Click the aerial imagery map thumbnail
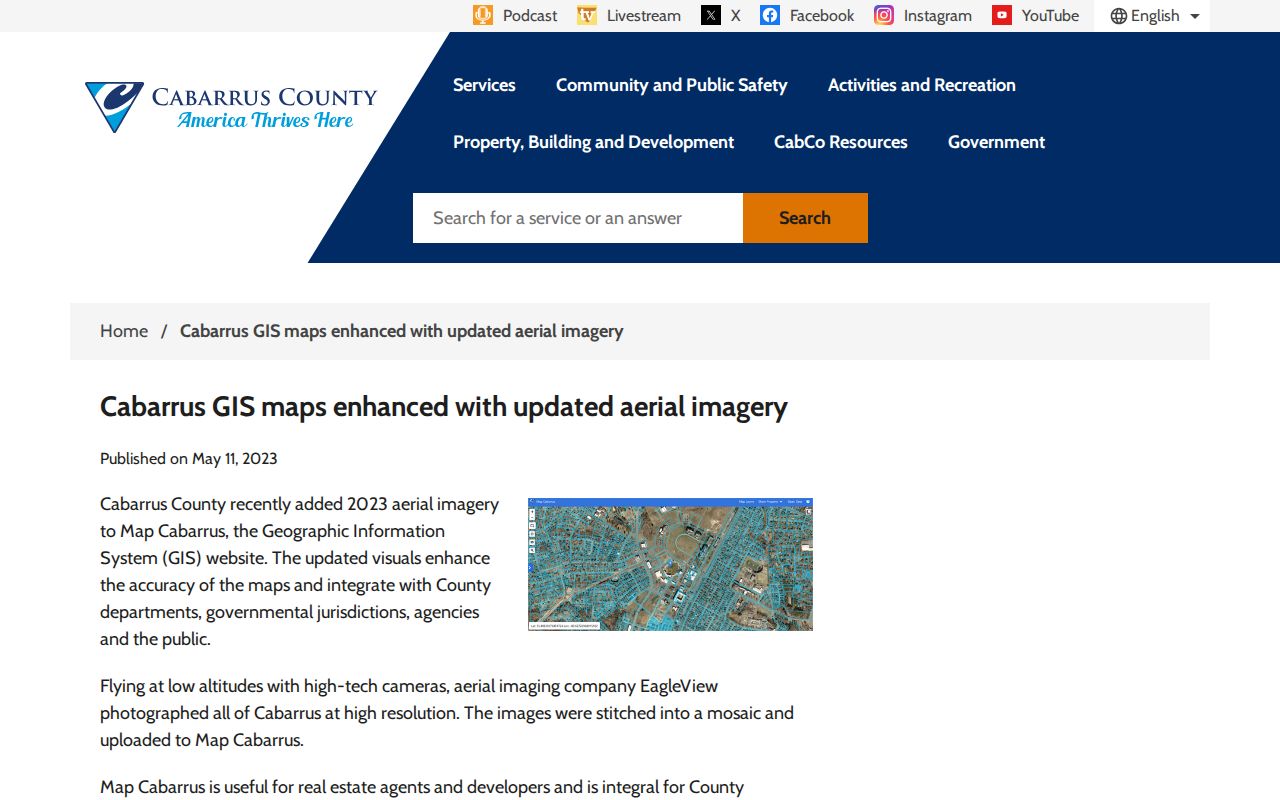Screen dimensions: 1280x800 tap(670, 564)
